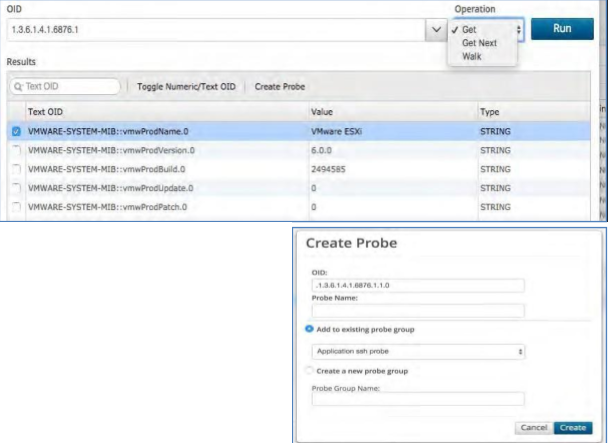The width and height of the screenshot is (608, 443).
Task: Click Cancel in Create Probe dialog
Action: (x=534, y=428)
